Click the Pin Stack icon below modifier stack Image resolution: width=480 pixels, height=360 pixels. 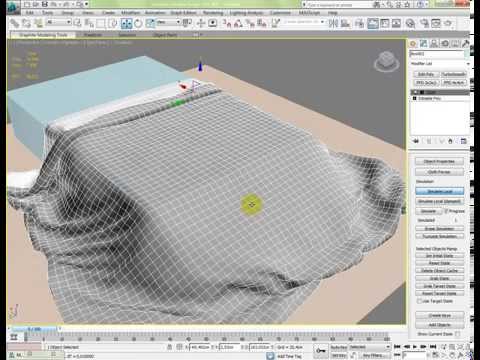coord(416,141)
